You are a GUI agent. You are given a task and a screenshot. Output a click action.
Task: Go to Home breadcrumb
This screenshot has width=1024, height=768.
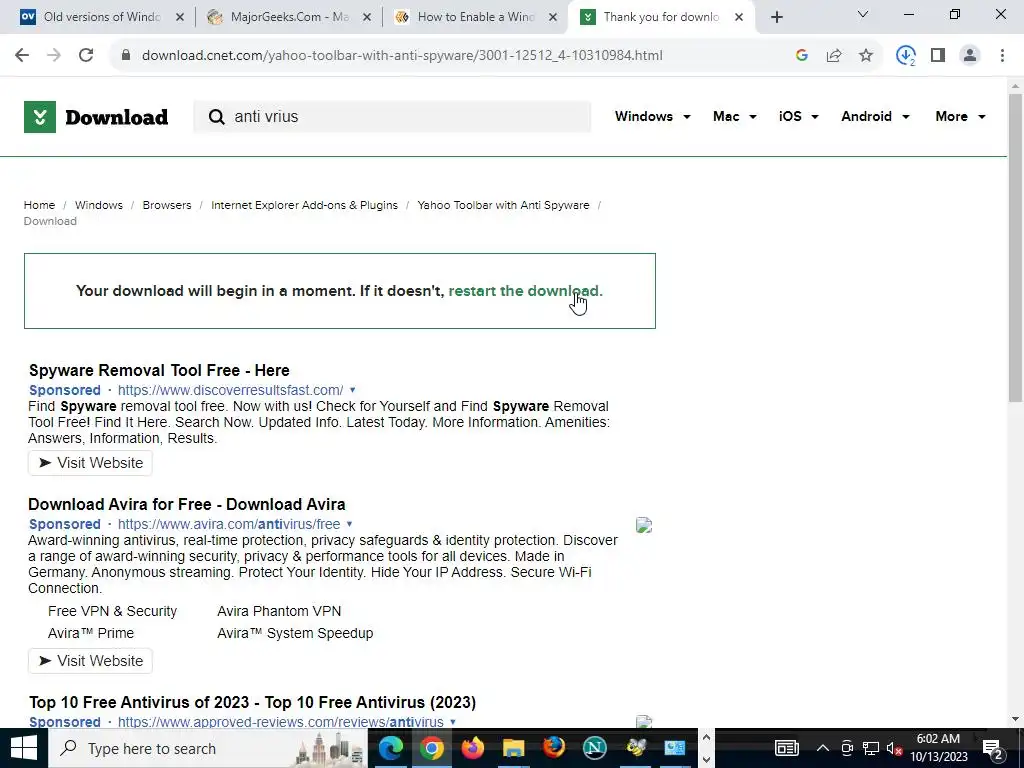pyautogui.click(x=39, y=205)
